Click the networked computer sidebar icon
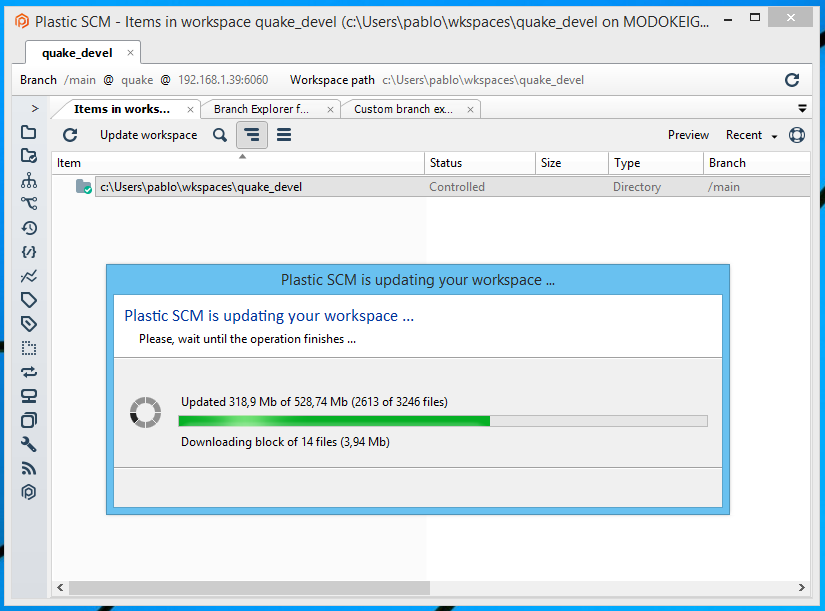 coord(28,396)
